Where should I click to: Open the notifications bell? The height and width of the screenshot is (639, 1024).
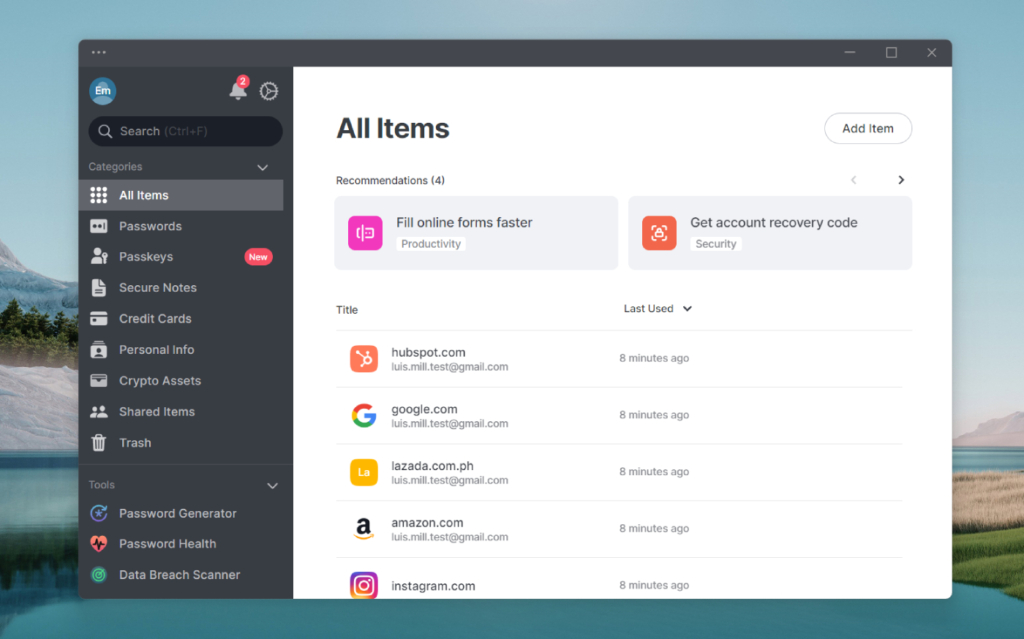[238, 91]
